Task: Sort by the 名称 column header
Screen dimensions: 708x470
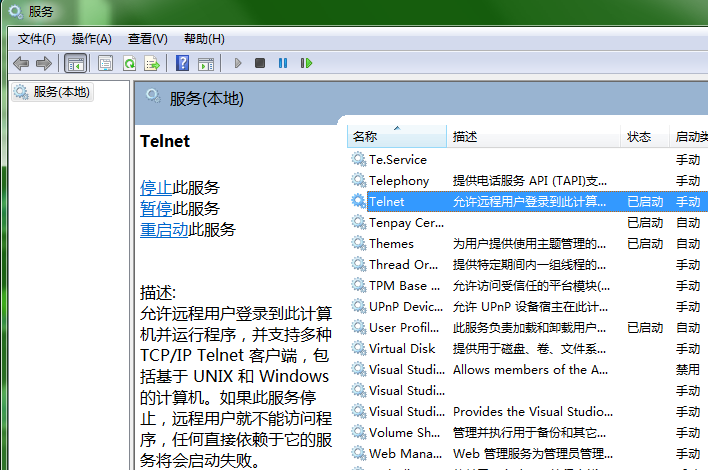Action: coord(397,136)
